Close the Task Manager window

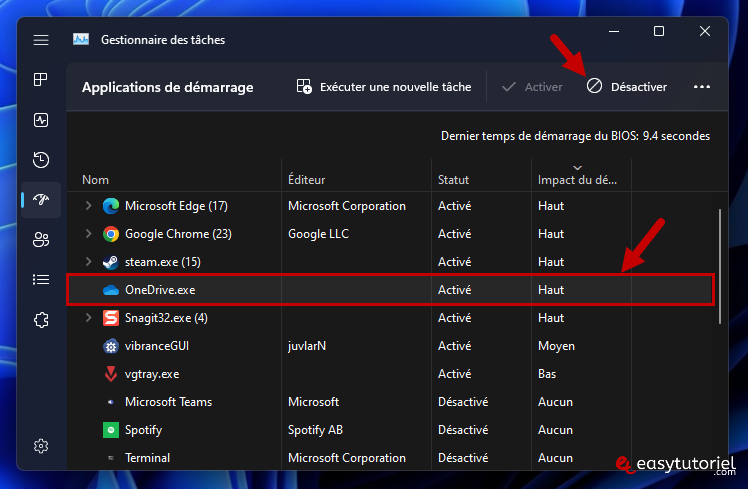coord(705,31)
